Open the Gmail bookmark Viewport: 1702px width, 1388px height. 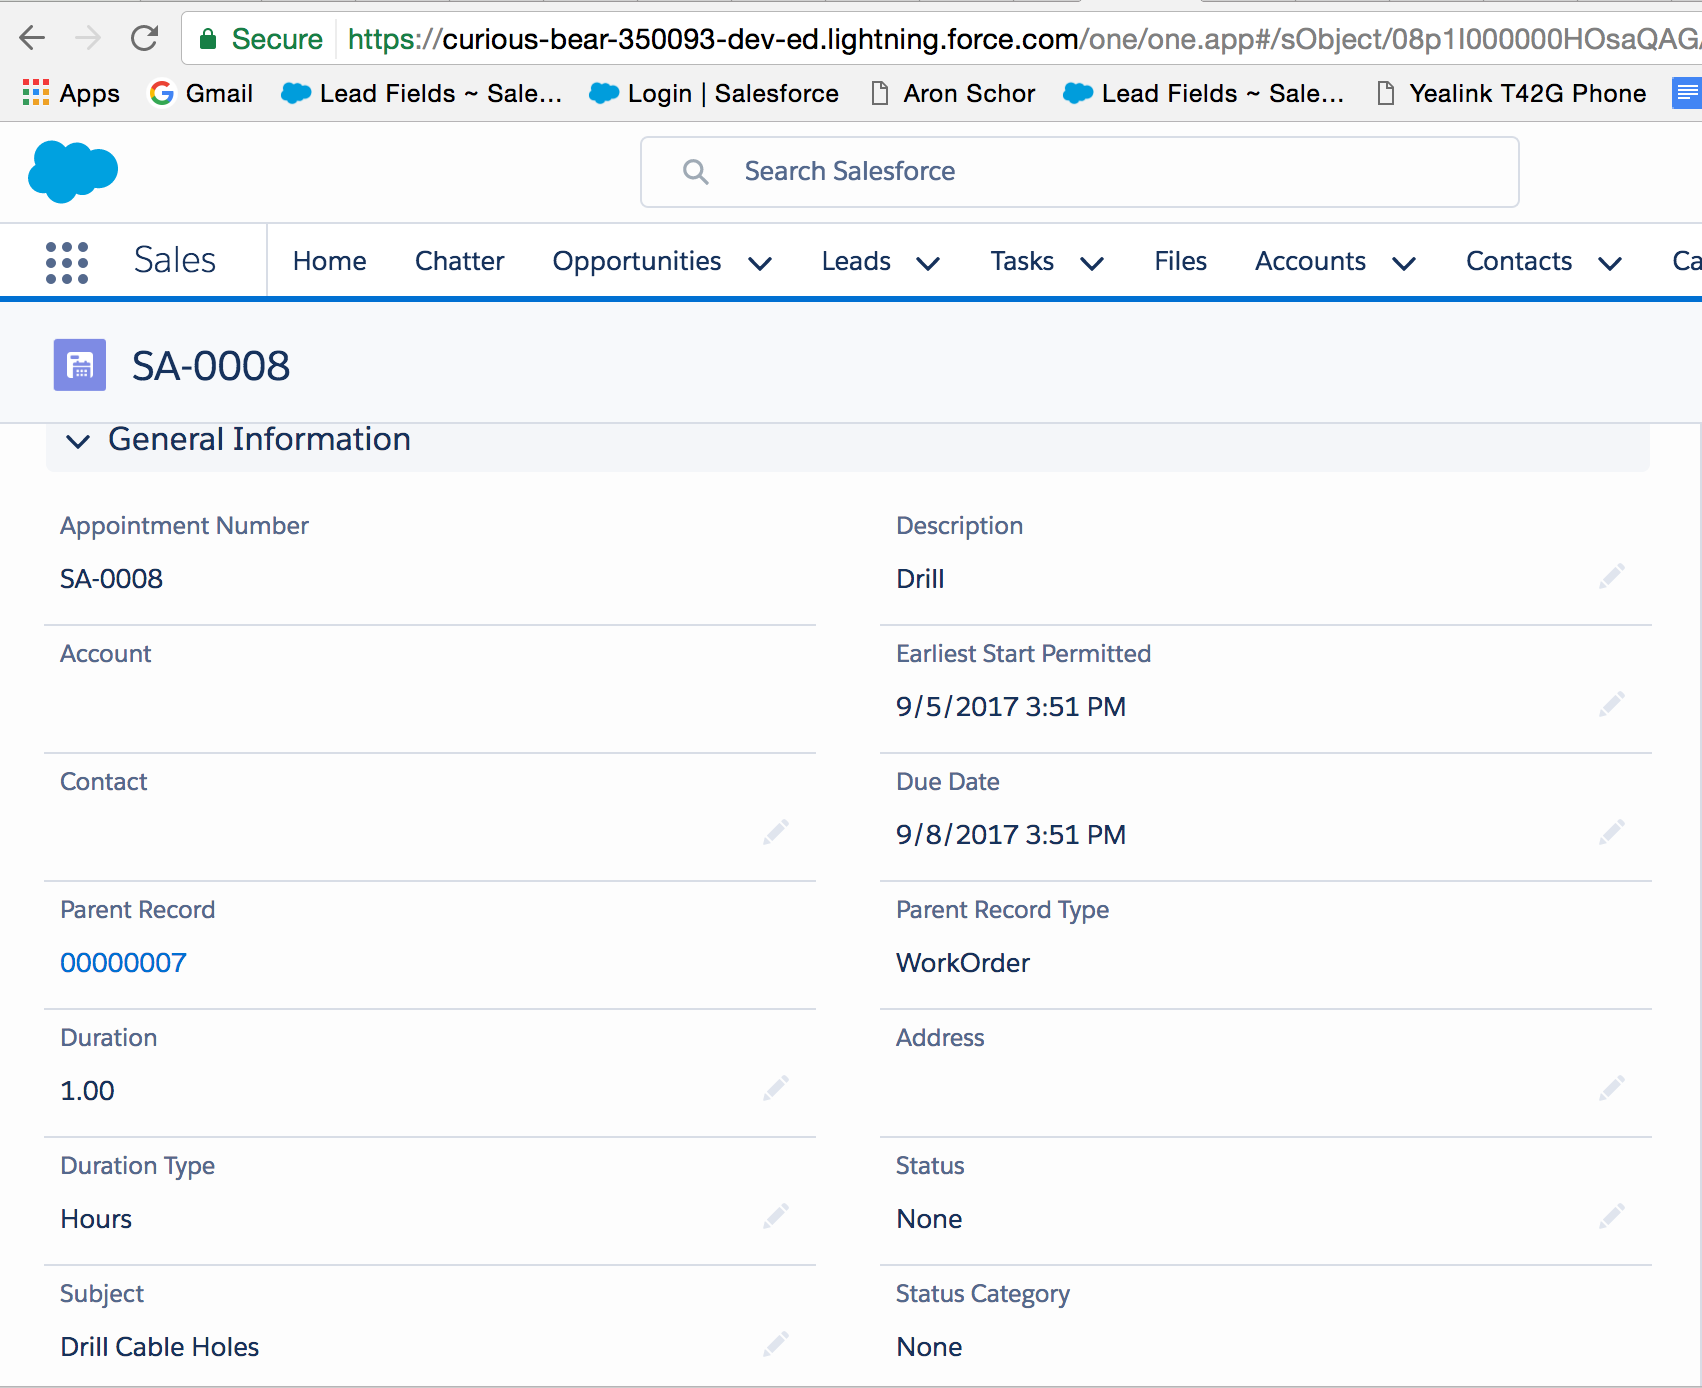(x=201, y=93)
